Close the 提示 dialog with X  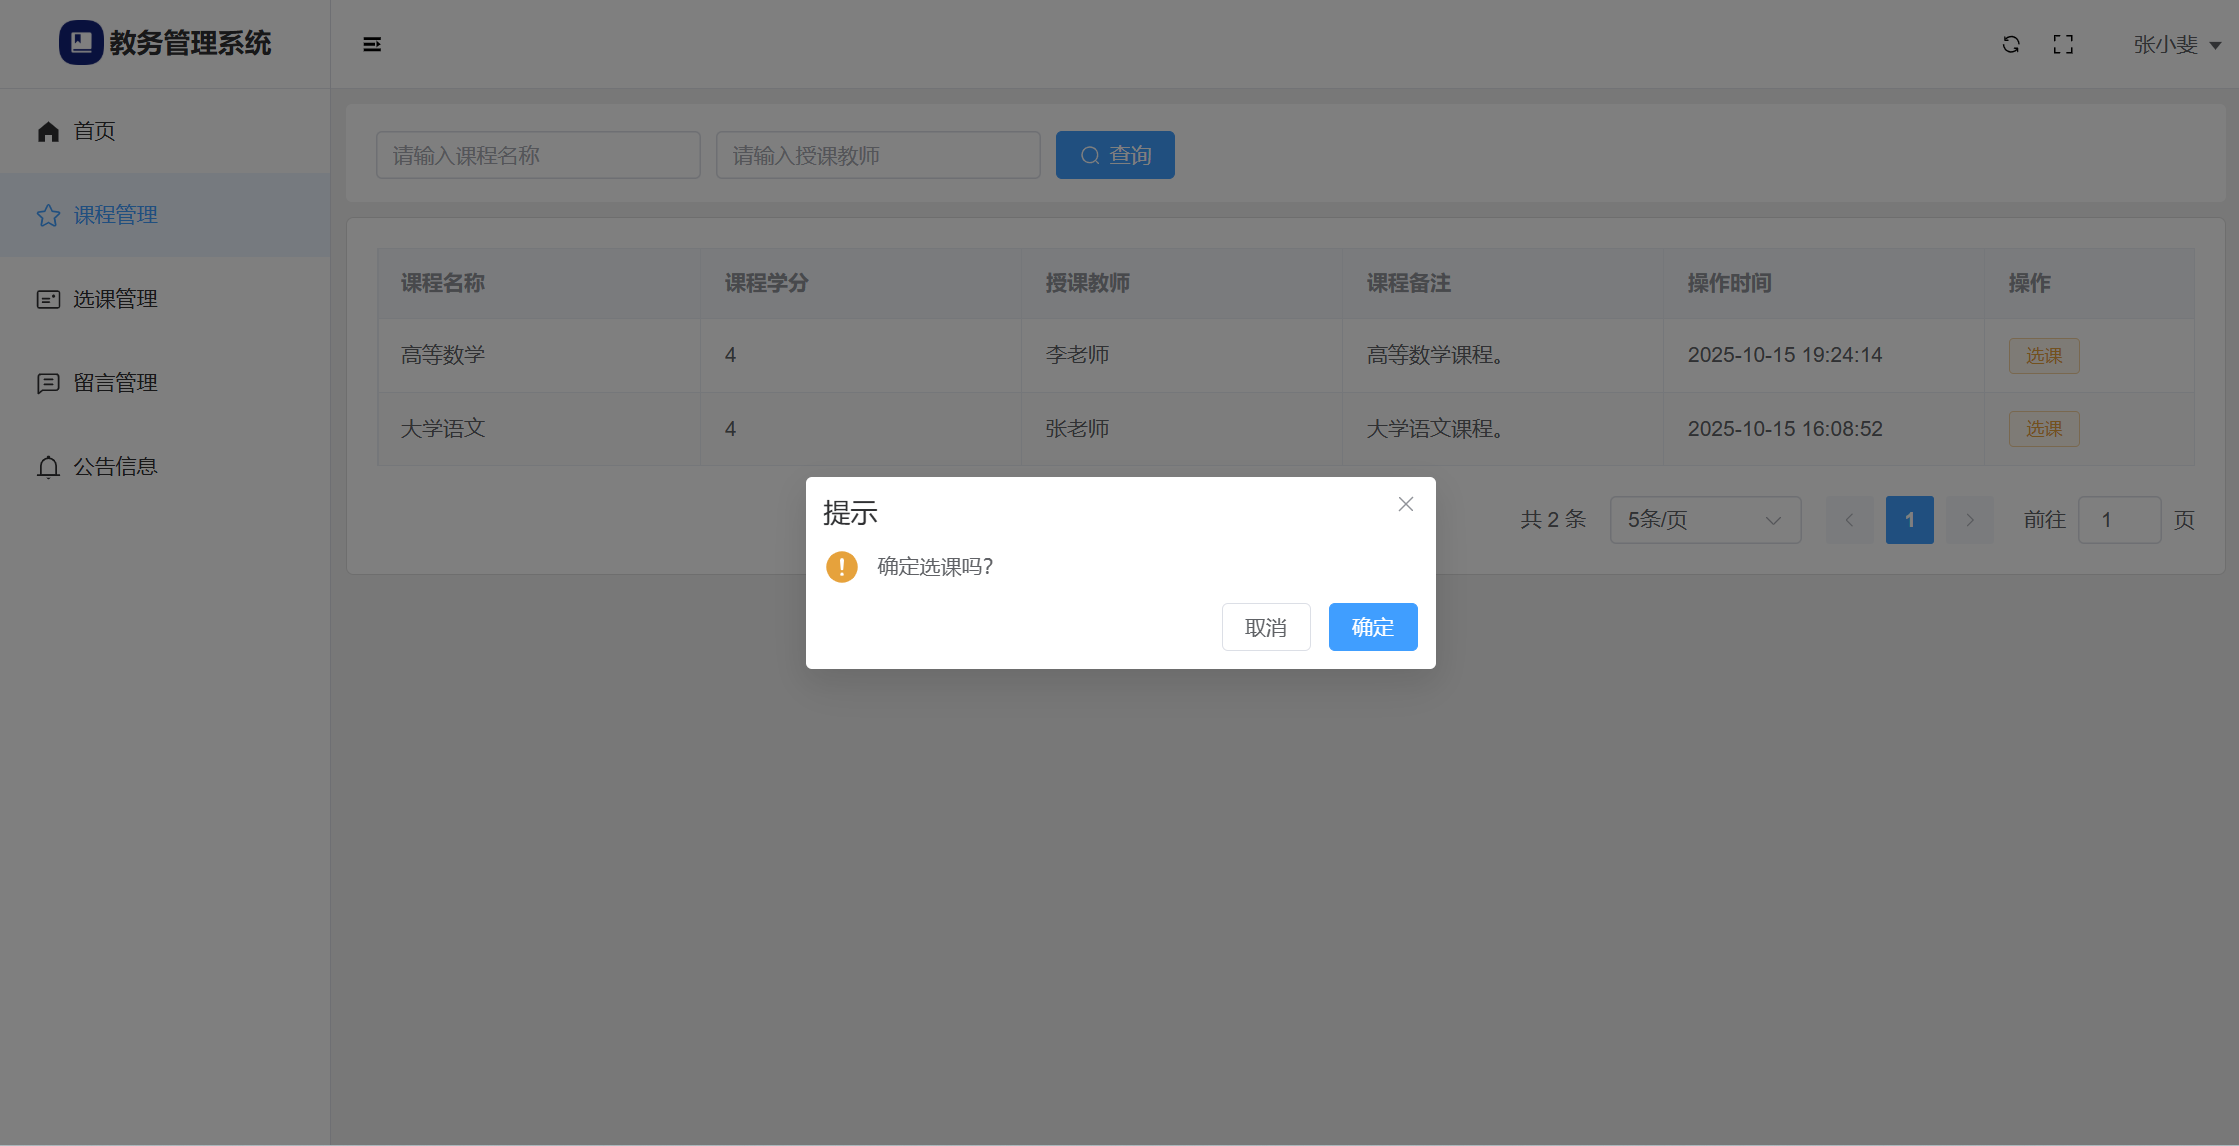1405,504
